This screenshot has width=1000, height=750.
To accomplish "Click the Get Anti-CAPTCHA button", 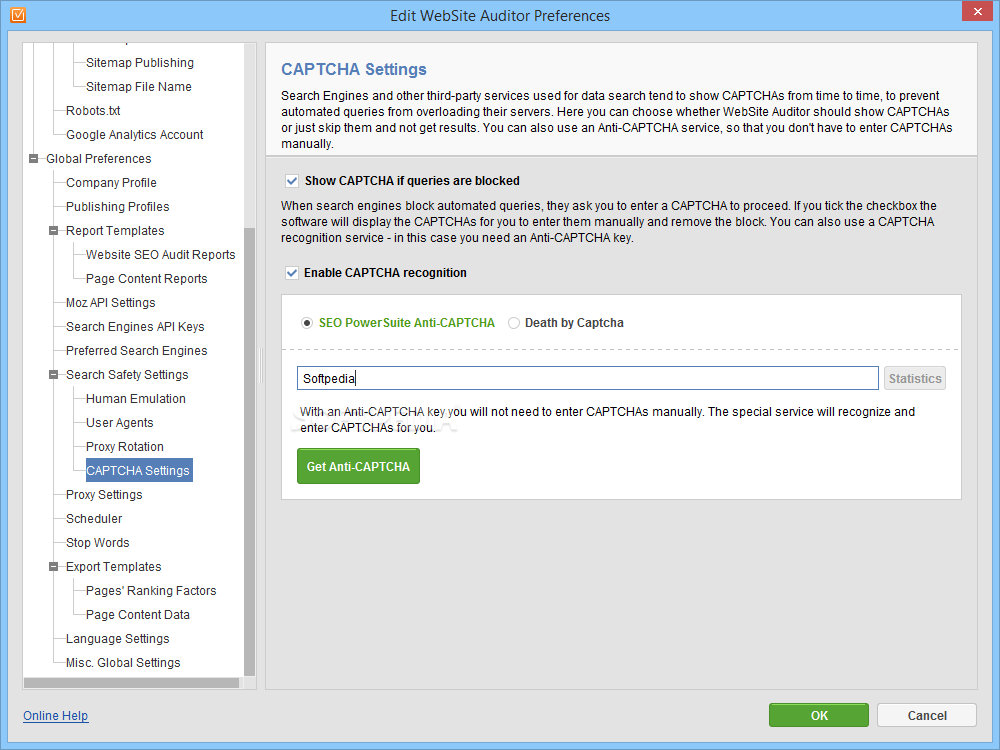I will pos(358,466).
